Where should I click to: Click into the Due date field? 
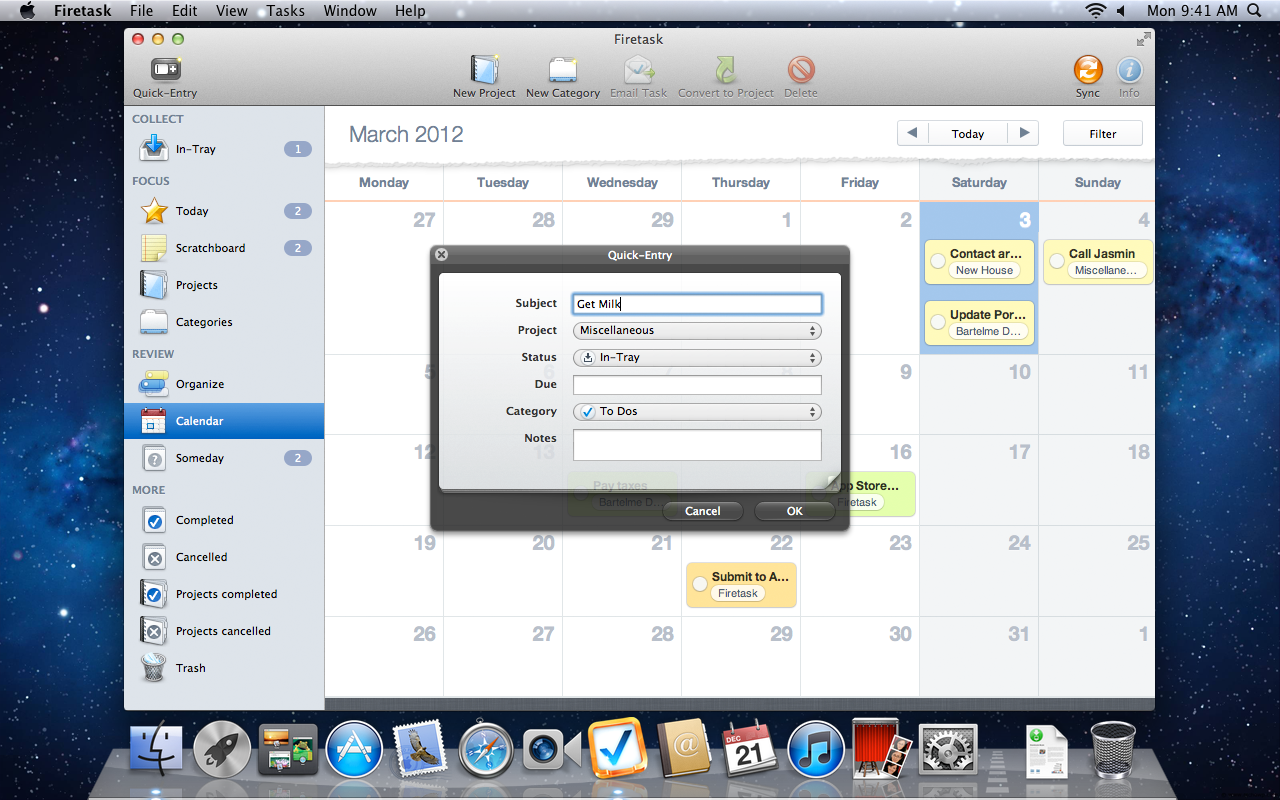click(x=697, y=385)
